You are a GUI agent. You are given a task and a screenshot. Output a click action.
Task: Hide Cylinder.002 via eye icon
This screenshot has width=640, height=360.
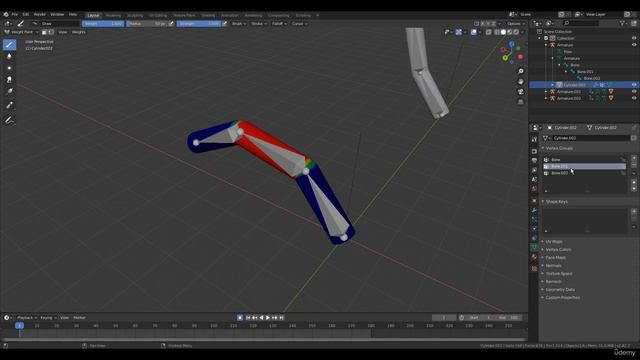click(x=634, y=85)
